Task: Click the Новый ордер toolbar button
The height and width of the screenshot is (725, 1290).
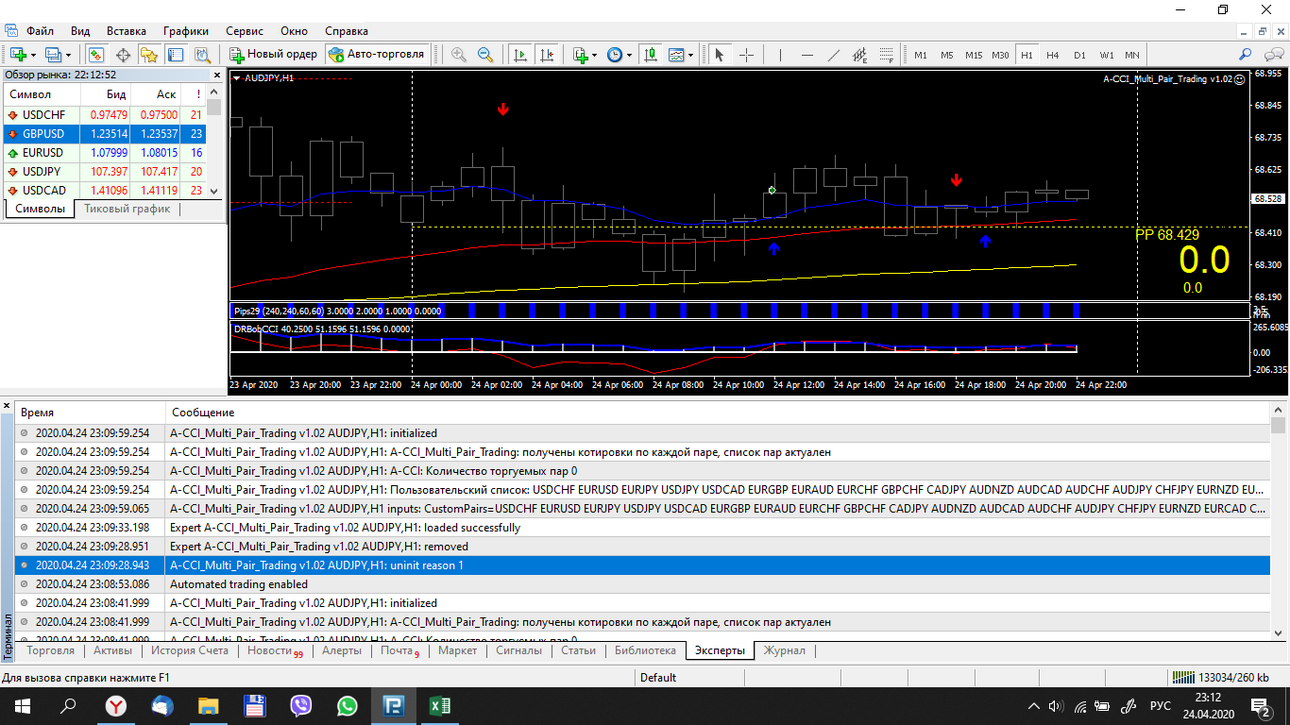Action: coord(273,54)
